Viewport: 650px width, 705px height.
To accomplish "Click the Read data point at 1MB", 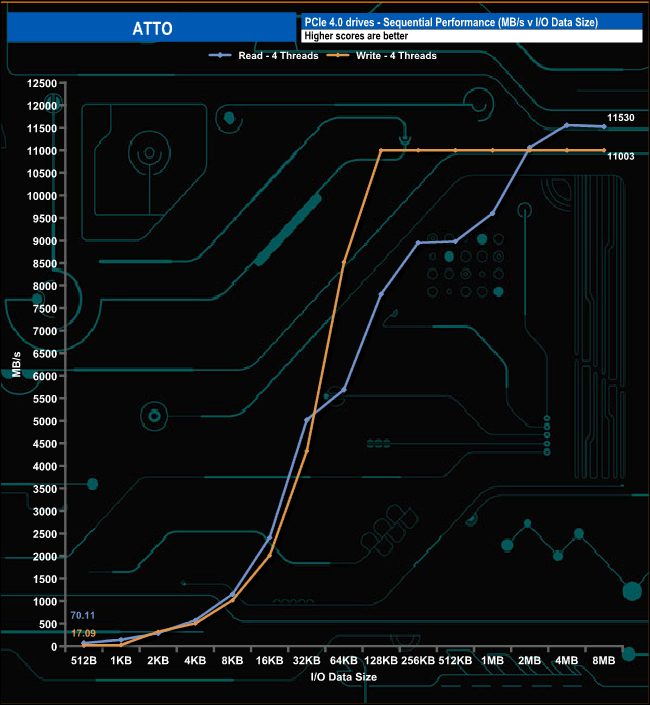I will tap(492, 213).
